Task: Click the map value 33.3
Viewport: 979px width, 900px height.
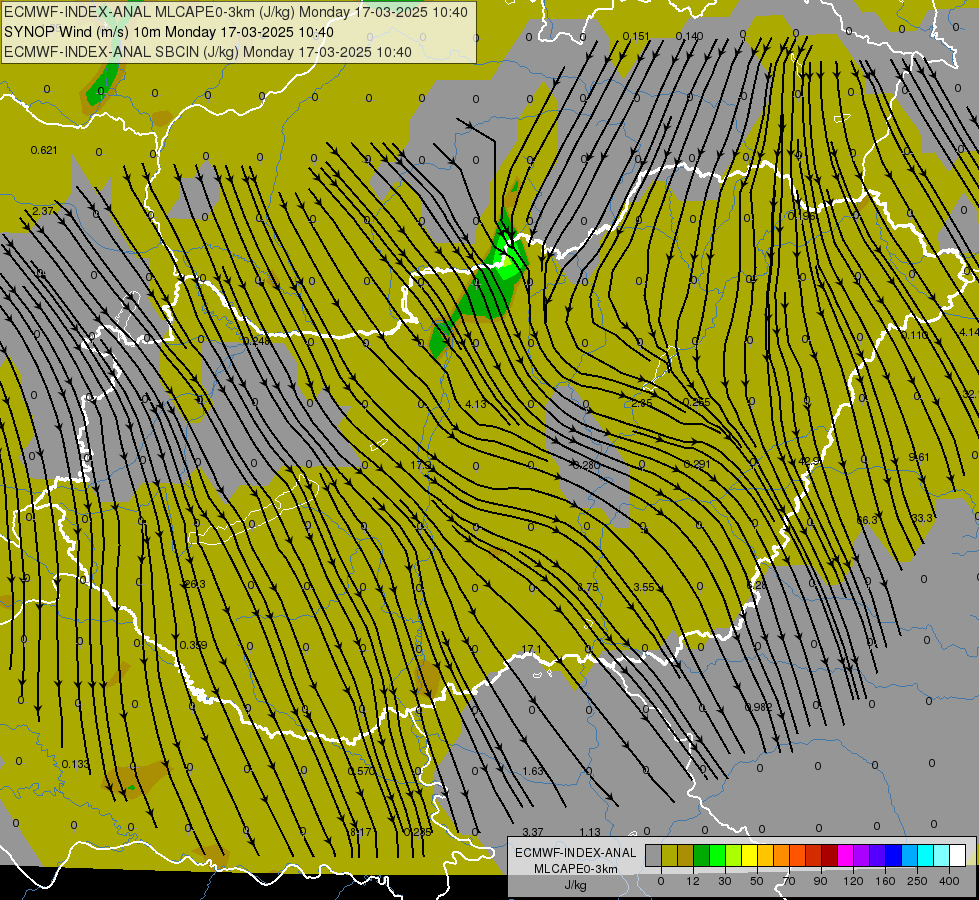Action: click(x=922, y=518)
